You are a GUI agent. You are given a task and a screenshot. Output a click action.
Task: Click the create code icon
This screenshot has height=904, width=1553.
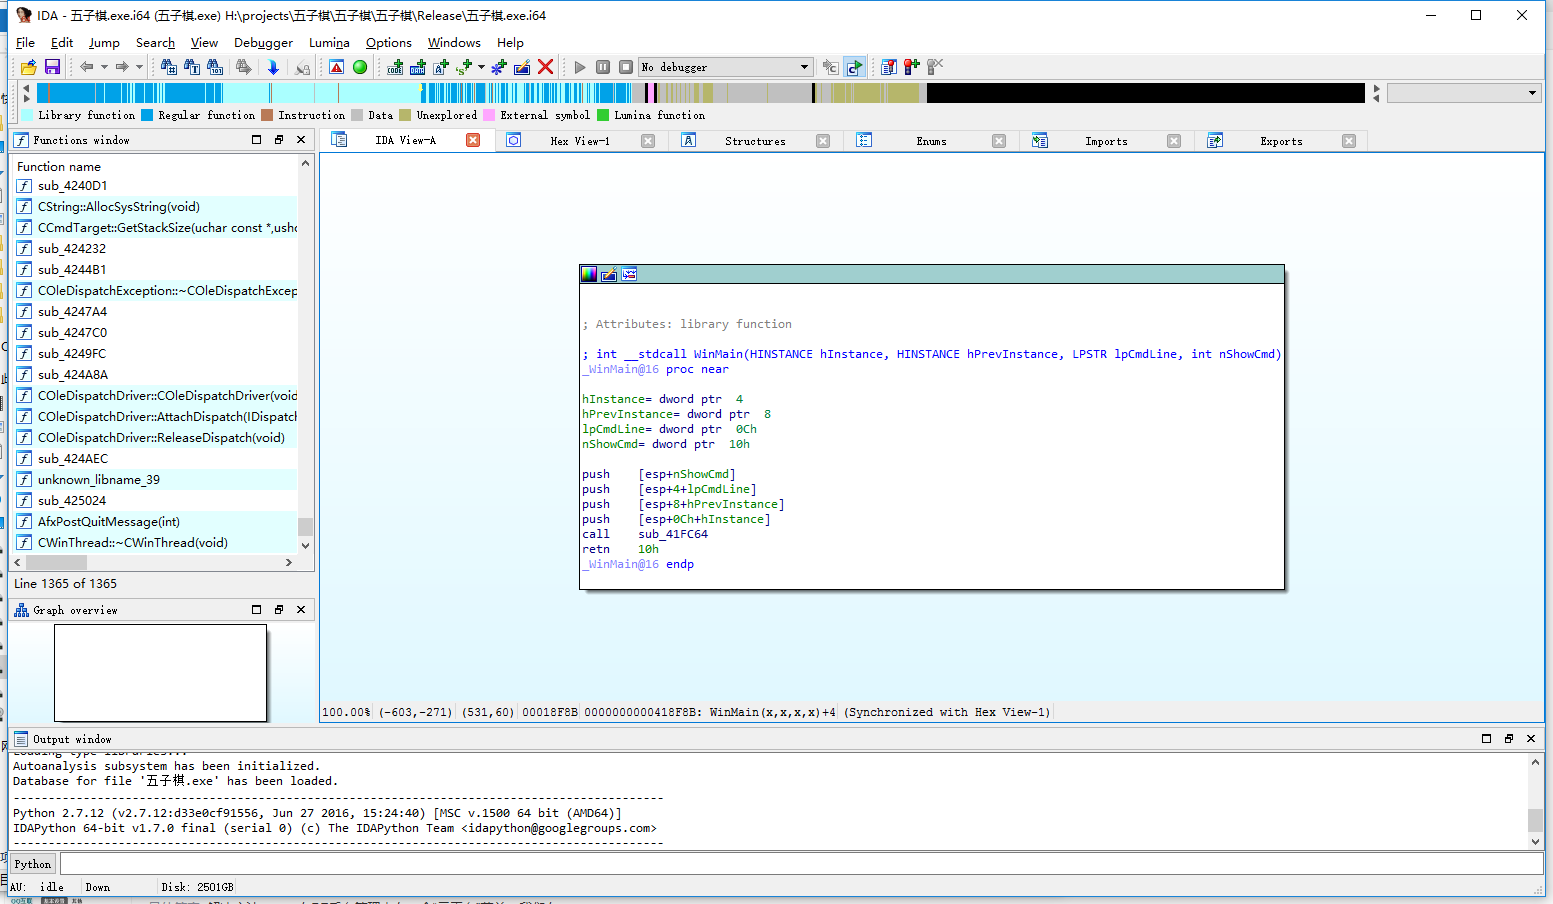click(x=395, y=67)
